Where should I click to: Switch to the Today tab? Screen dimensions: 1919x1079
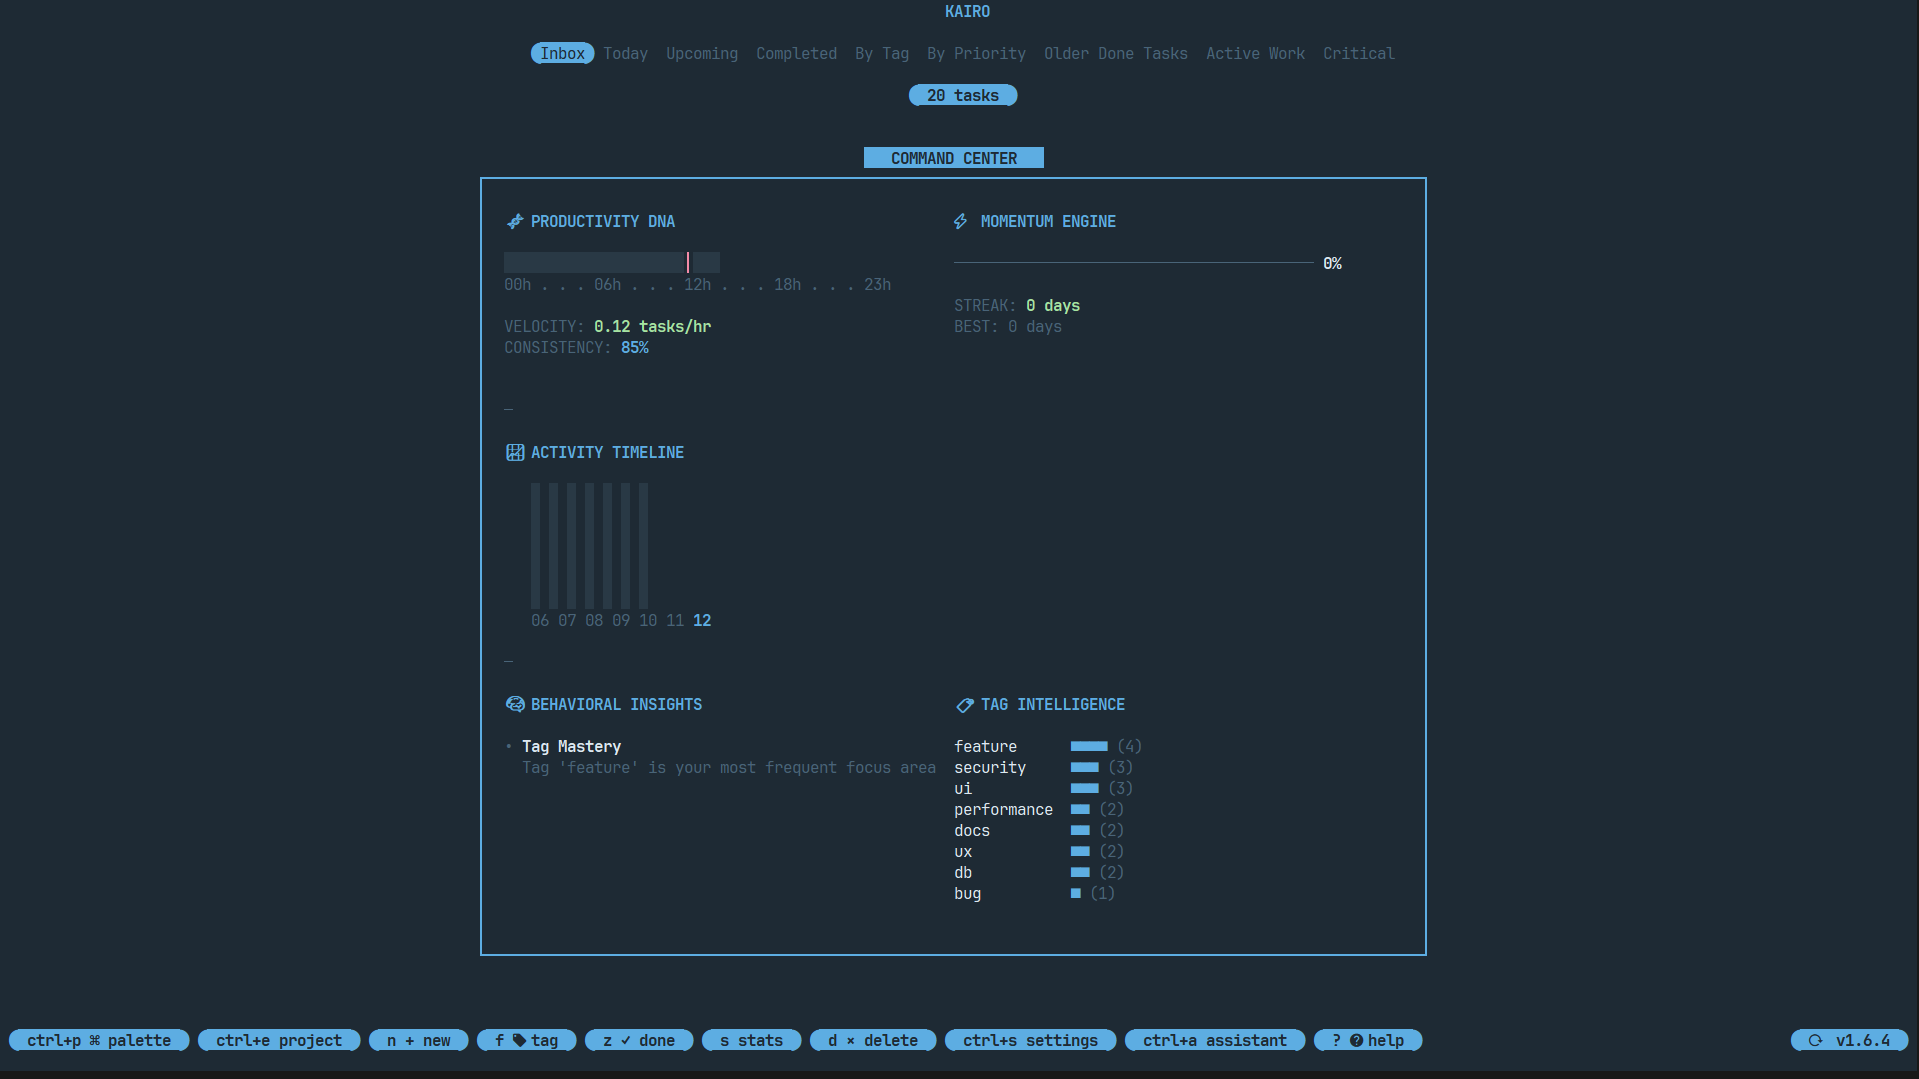626,54
